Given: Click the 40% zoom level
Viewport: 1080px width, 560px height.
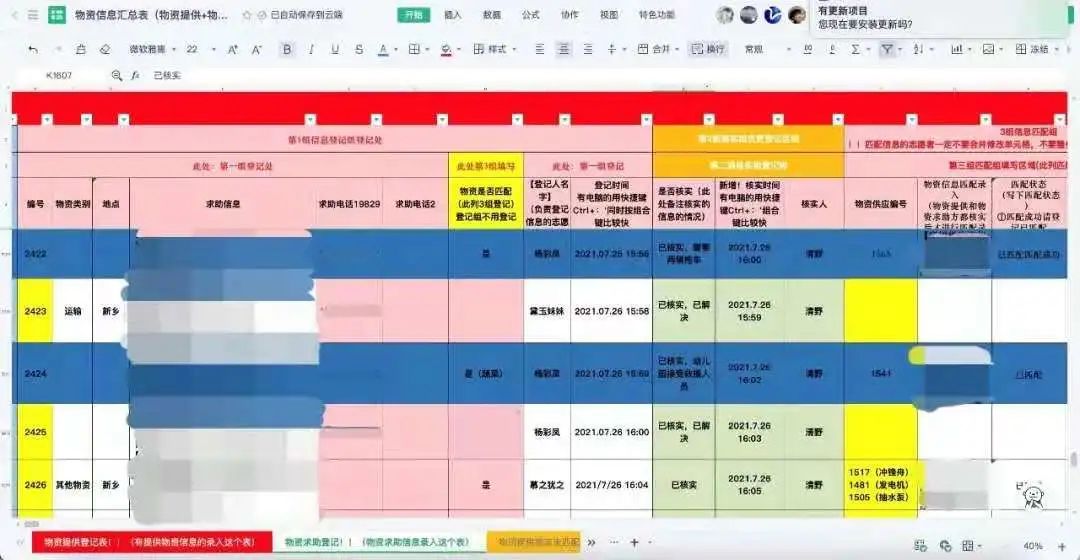Looking at the screenshot, I should pos(1032,546).
